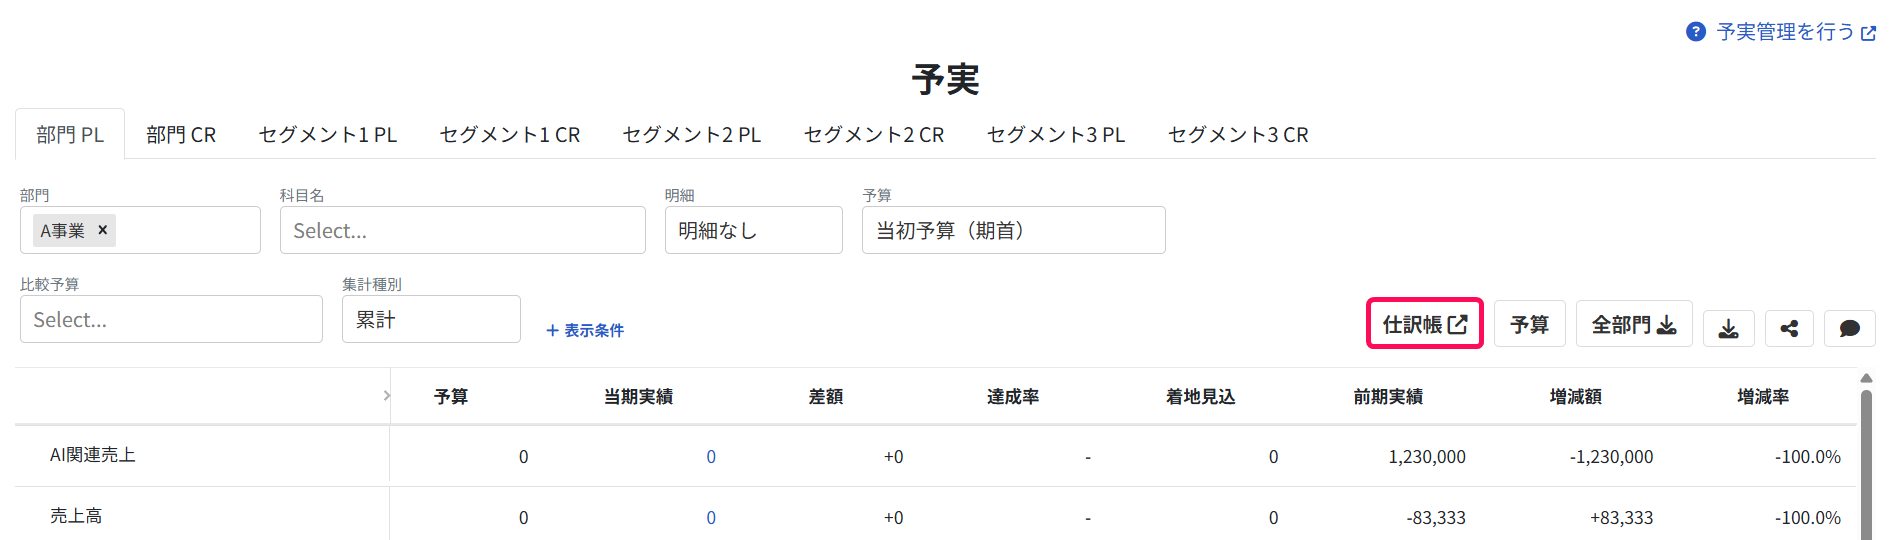Click the 達成率 column header
Image resolution: width=1892 pixels, height=540 pixels.
[1013, 397]
